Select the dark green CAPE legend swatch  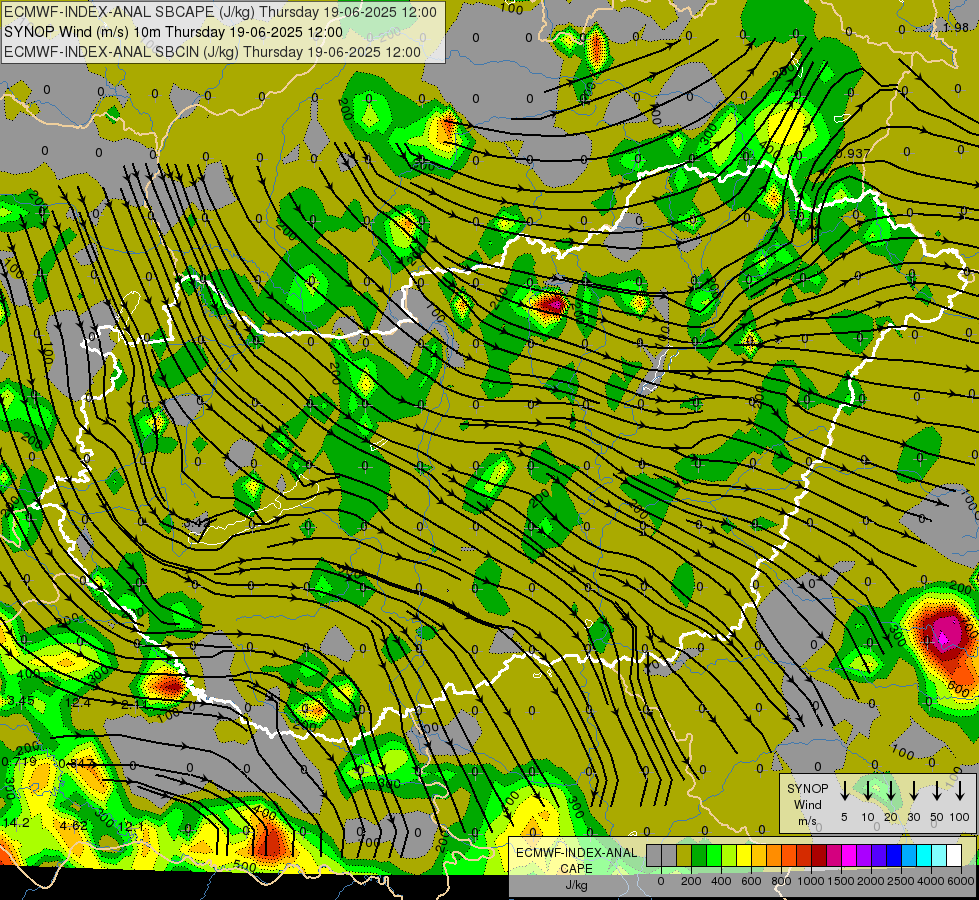tap(699, 856)
